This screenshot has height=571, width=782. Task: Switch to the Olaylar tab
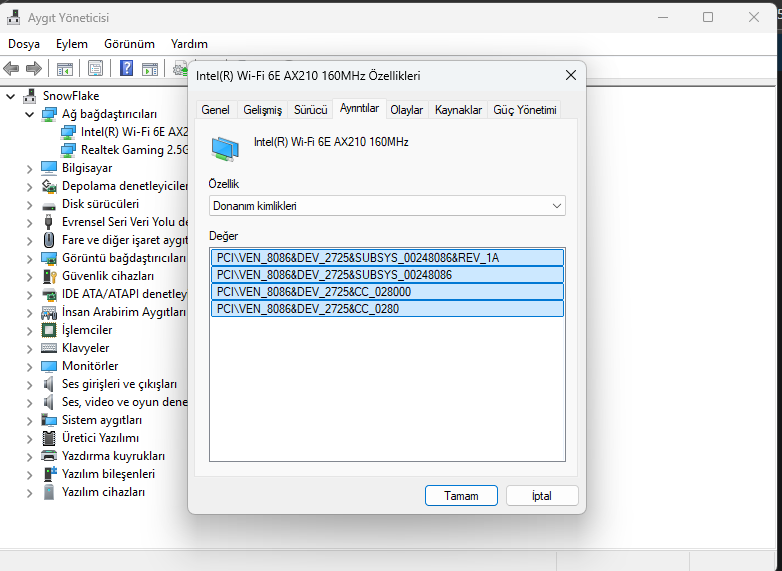(x=406, y=110)
